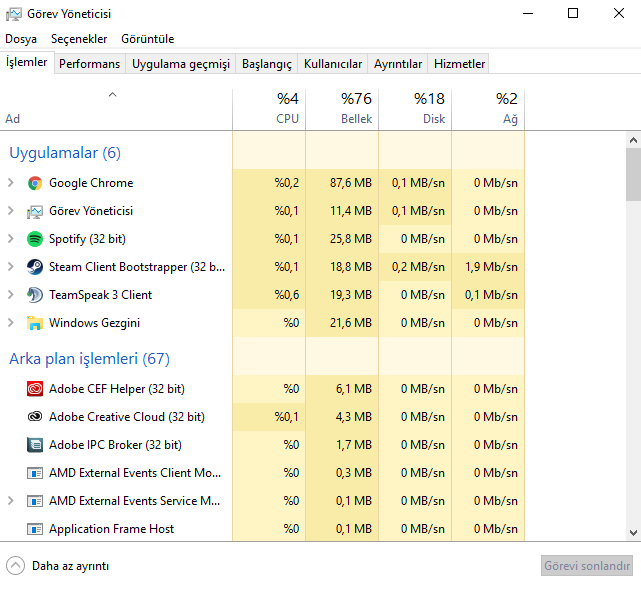Click the 11,4 MB memory value for Görev Yöneticisi
The image size is (641, 590).
[x=351, y=211]
